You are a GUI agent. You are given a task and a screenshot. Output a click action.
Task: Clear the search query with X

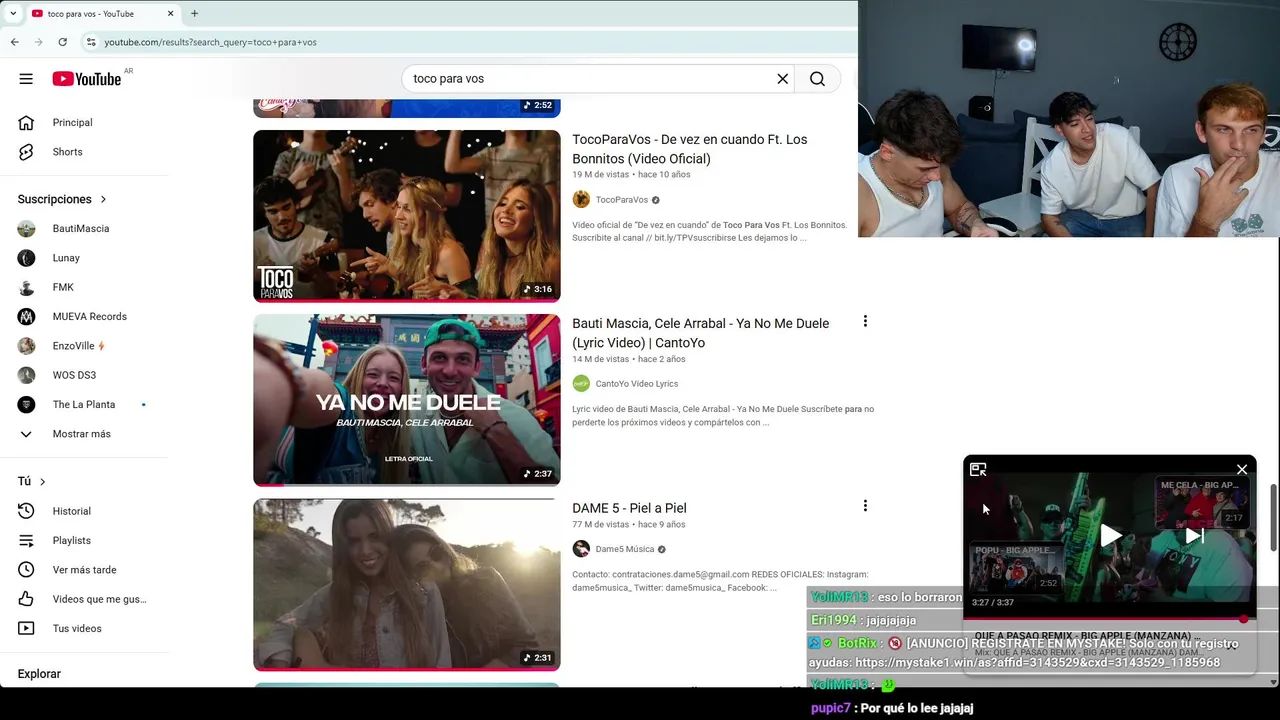[x=783, y=79]
